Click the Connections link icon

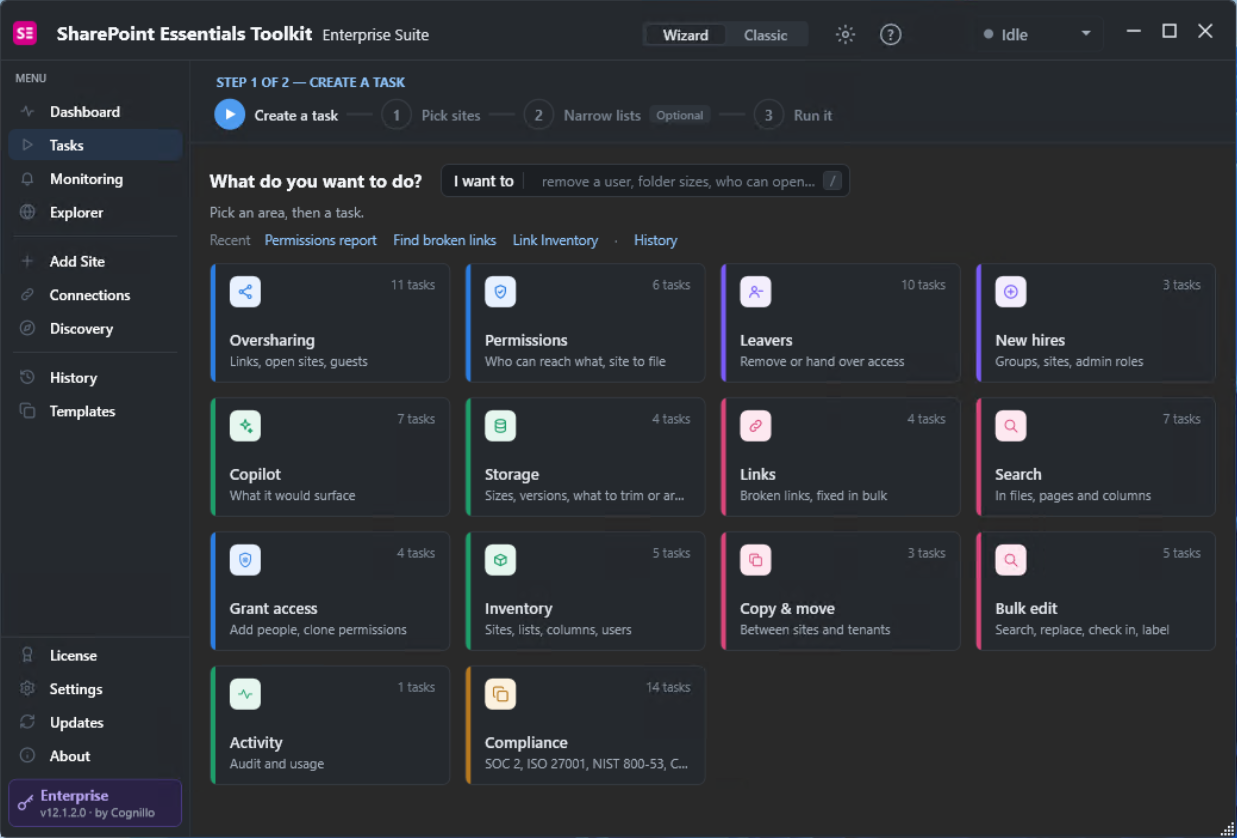click(x=28, y=295)
